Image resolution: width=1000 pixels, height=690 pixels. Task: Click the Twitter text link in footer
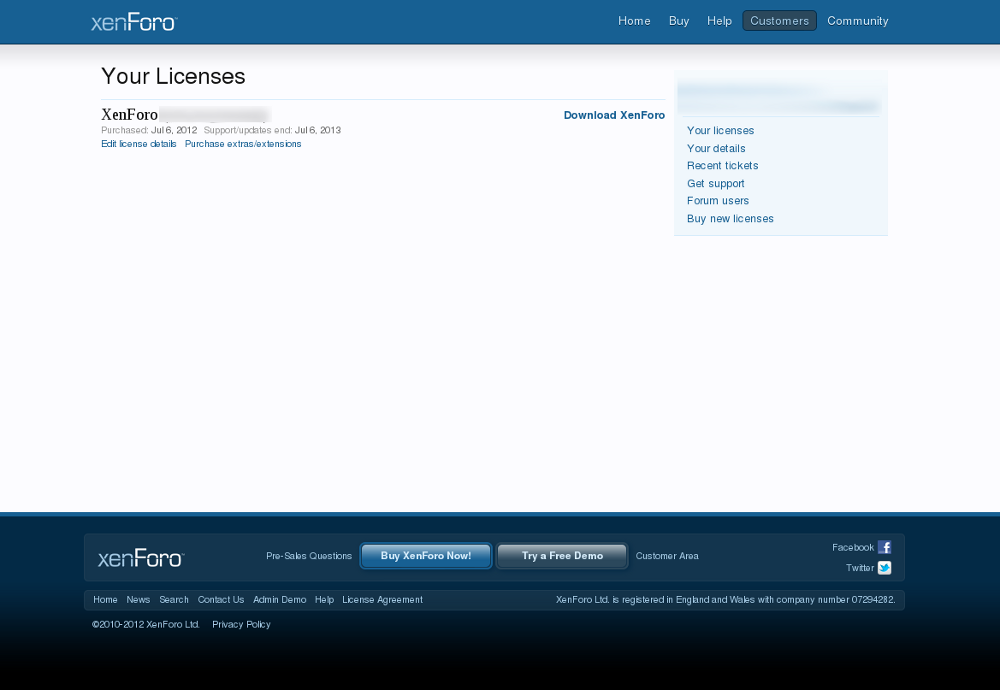[860, 568]
